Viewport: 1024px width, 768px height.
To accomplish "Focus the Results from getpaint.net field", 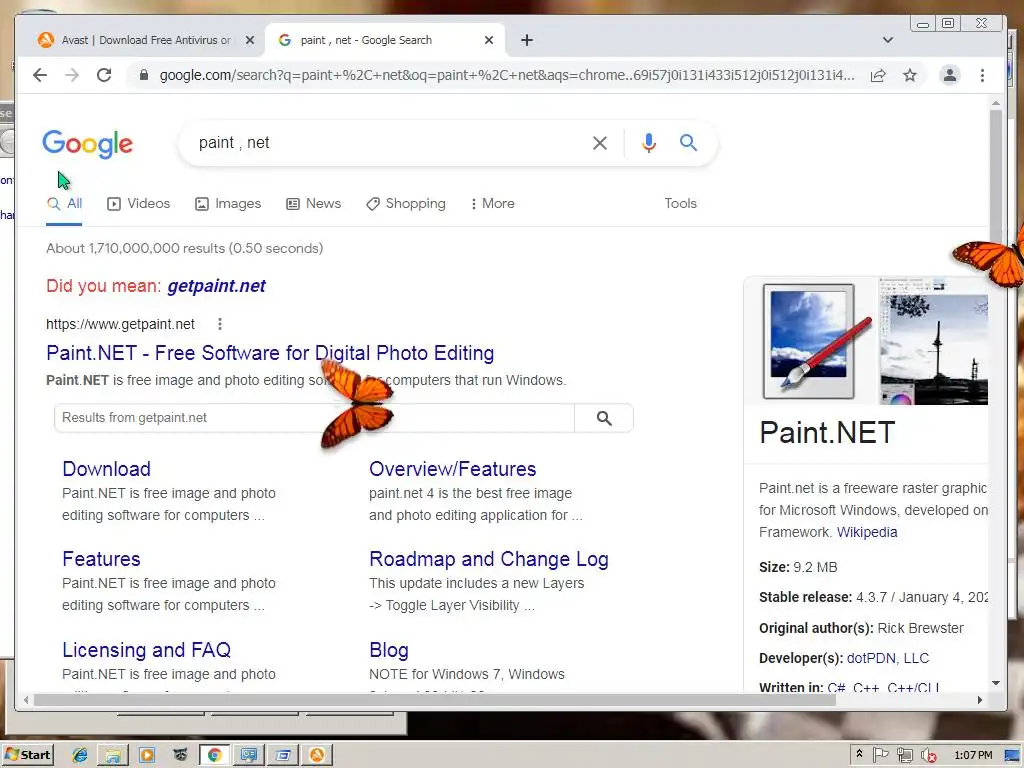I will [314, 418].
